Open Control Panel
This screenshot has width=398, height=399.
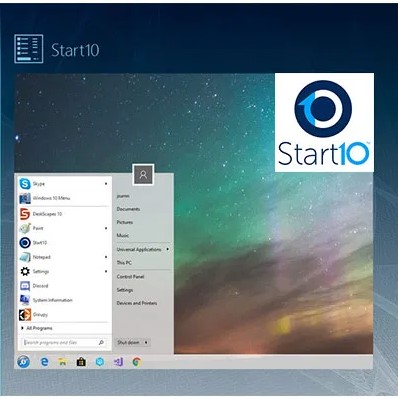[x=130, y=277]
